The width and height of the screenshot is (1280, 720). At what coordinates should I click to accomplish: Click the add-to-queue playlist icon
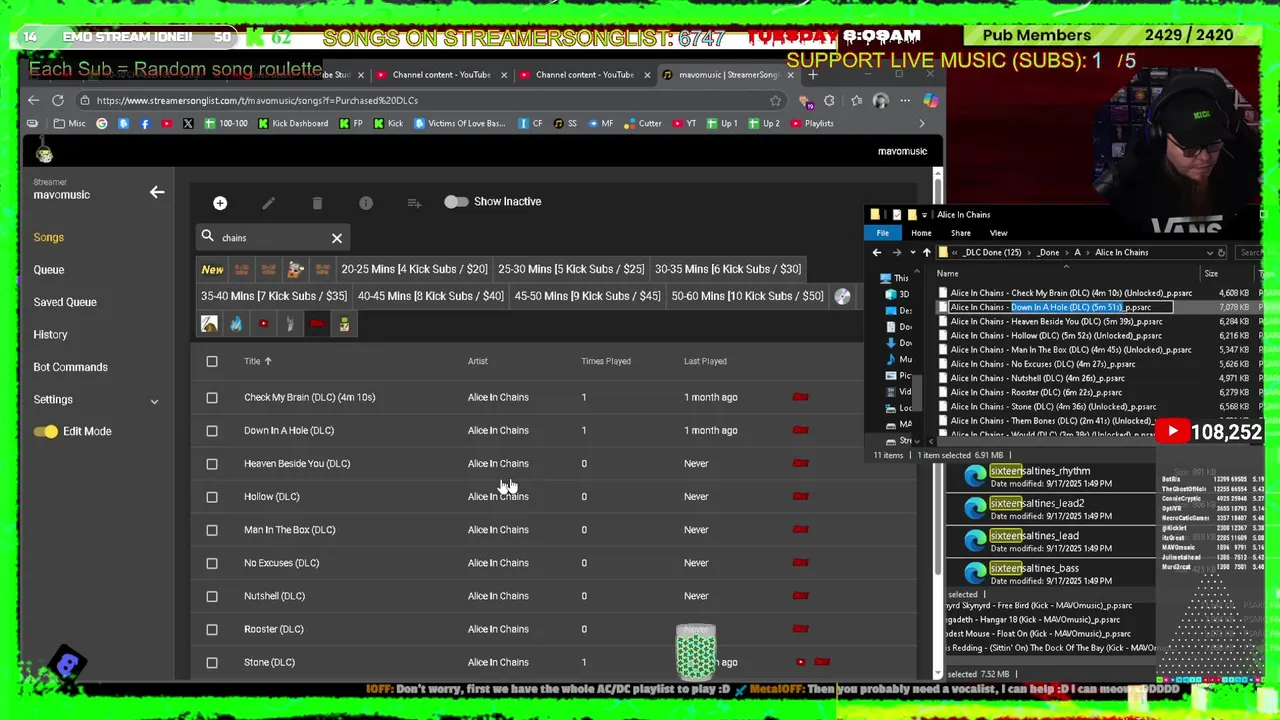414,203
